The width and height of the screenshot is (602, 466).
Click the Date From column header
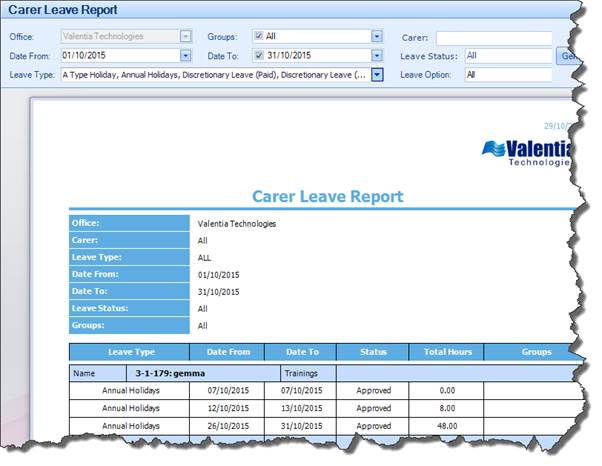point(227,352)
